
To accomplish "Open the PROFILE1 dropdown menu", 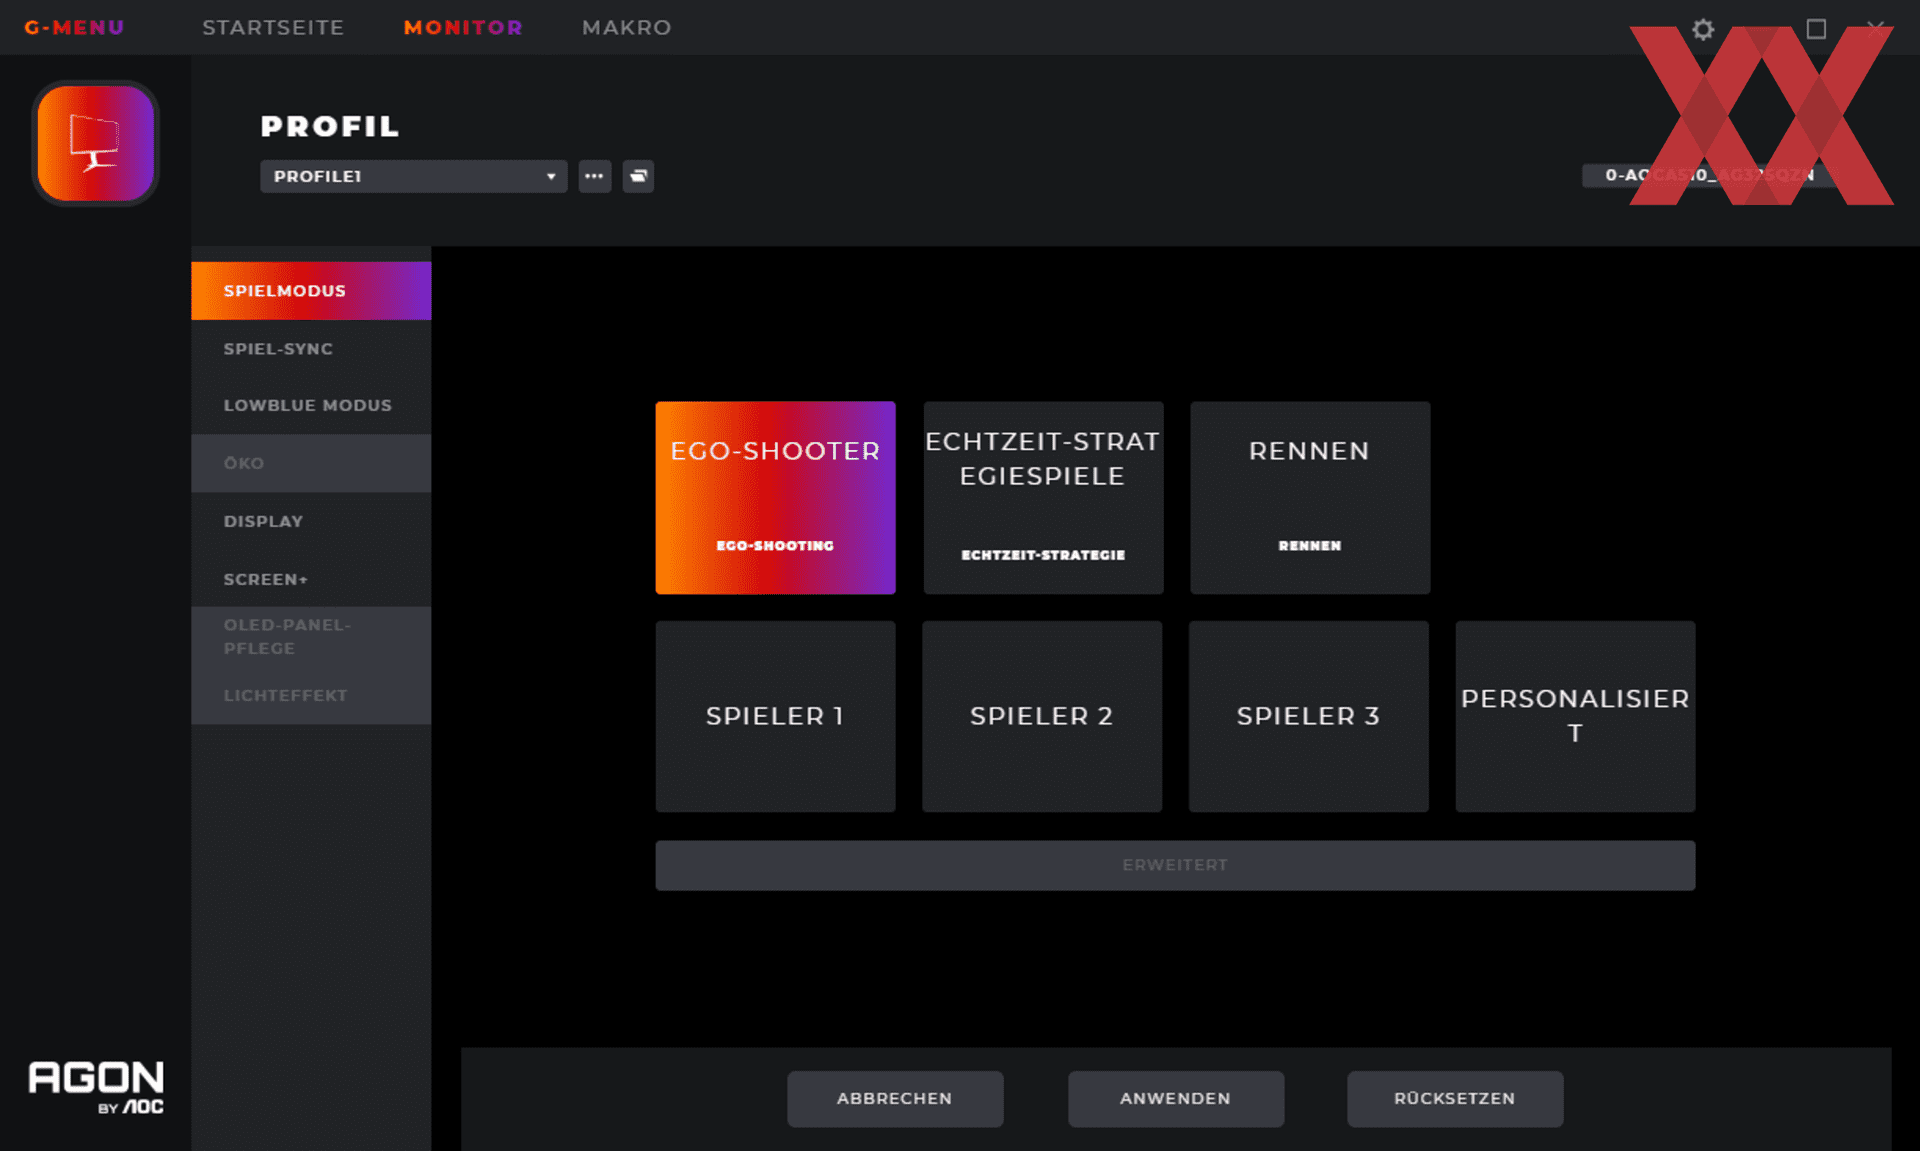I will point(413,176).
